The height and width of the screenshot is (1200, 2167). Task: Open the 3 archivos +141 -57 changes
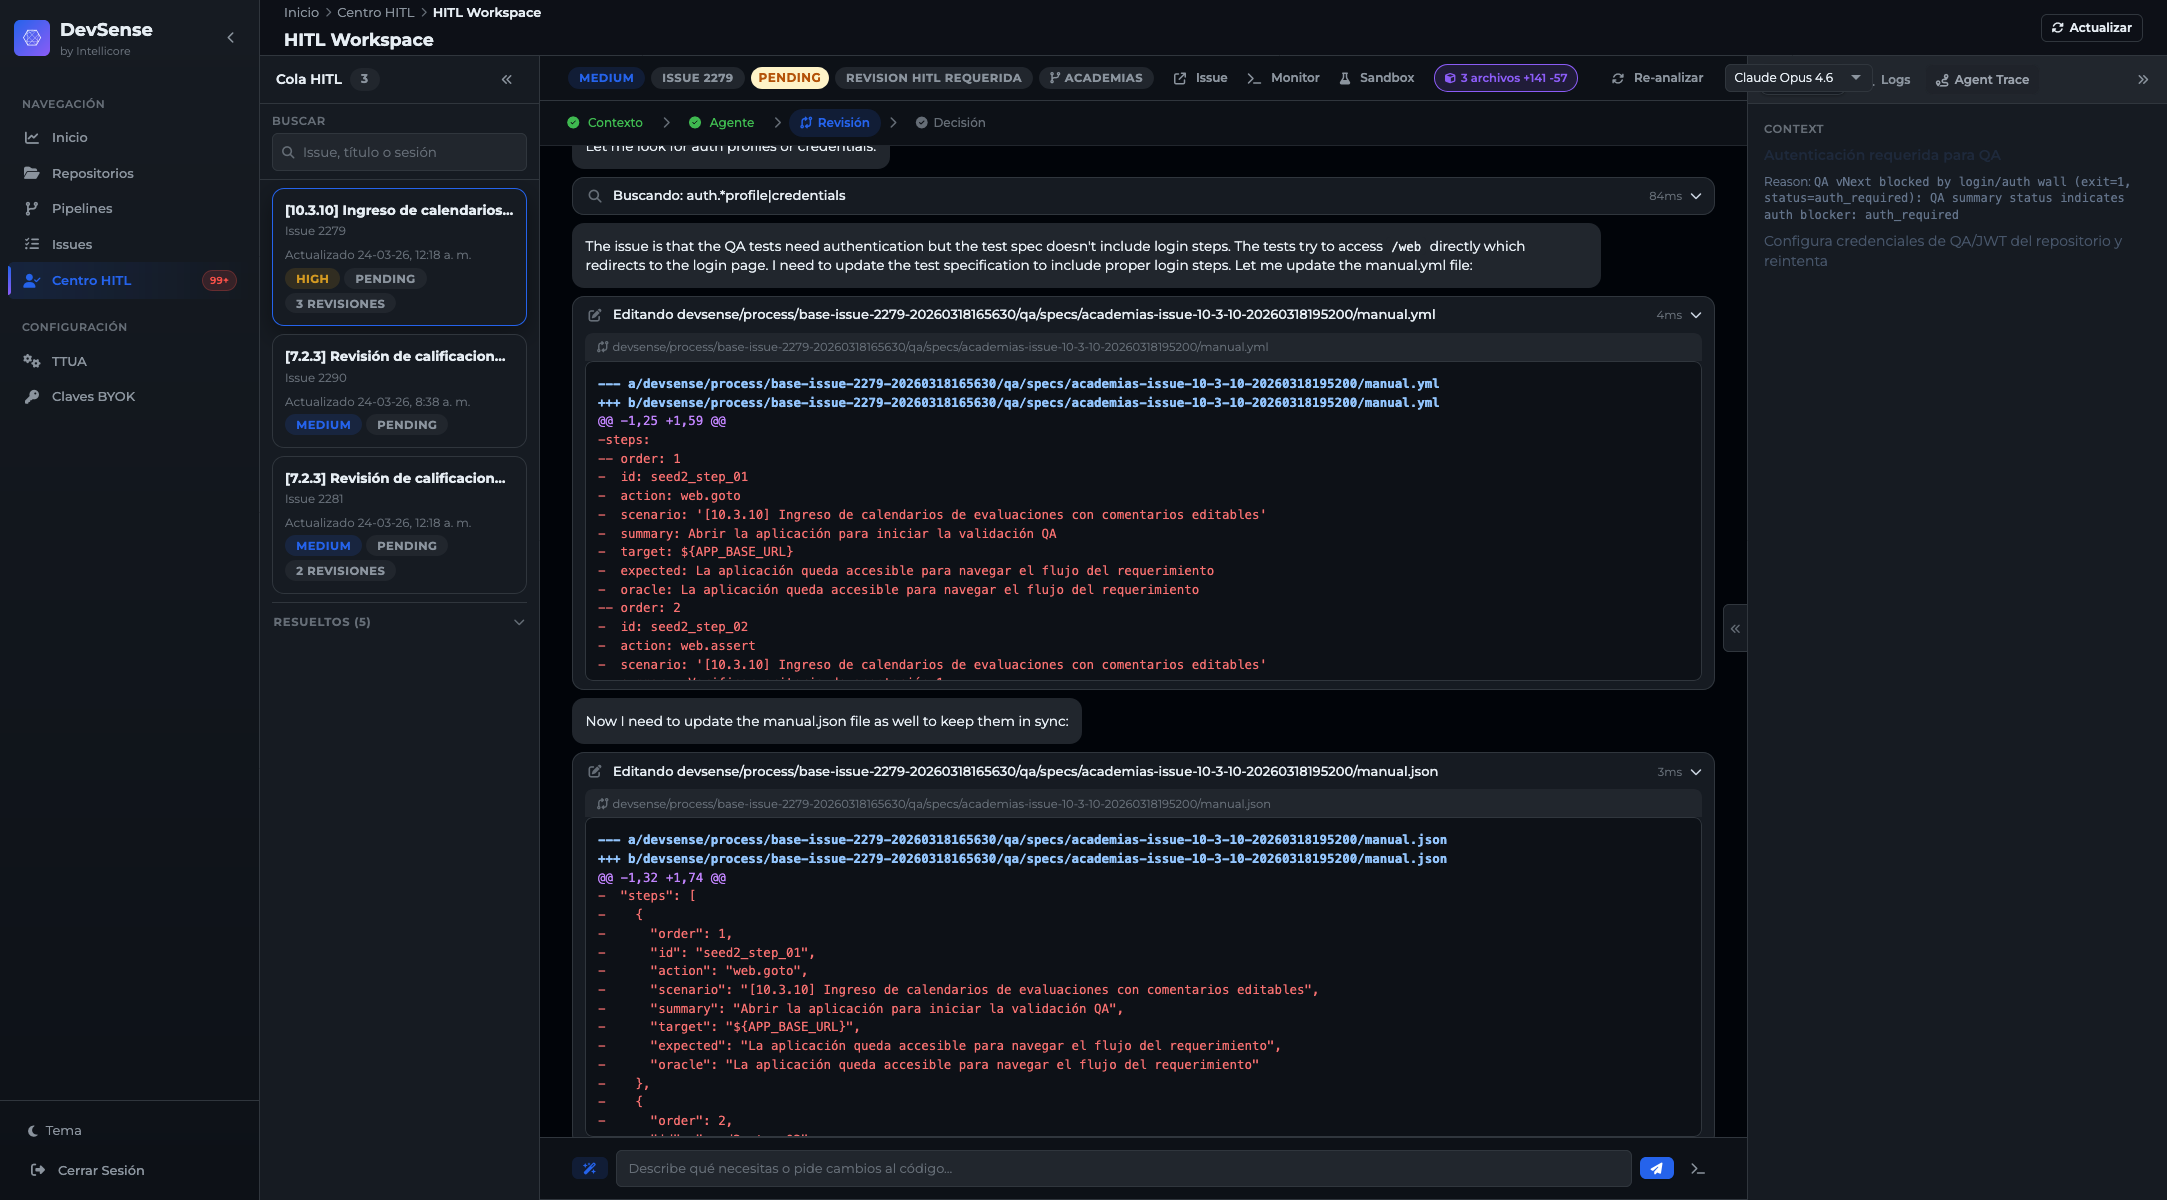point(1505,78)
